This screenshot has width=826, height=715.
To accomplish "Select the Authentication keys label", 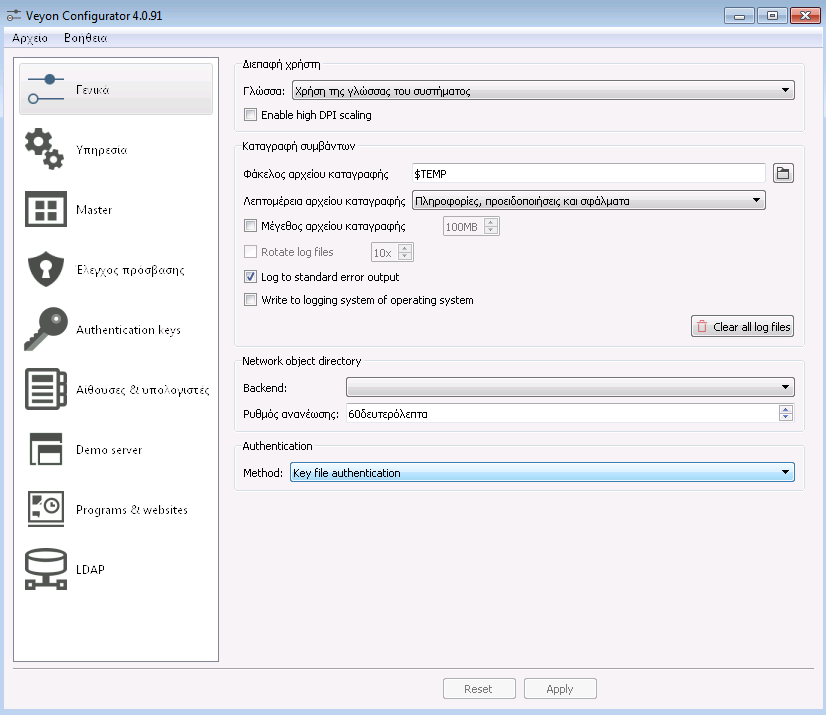I will click(128, 330).
